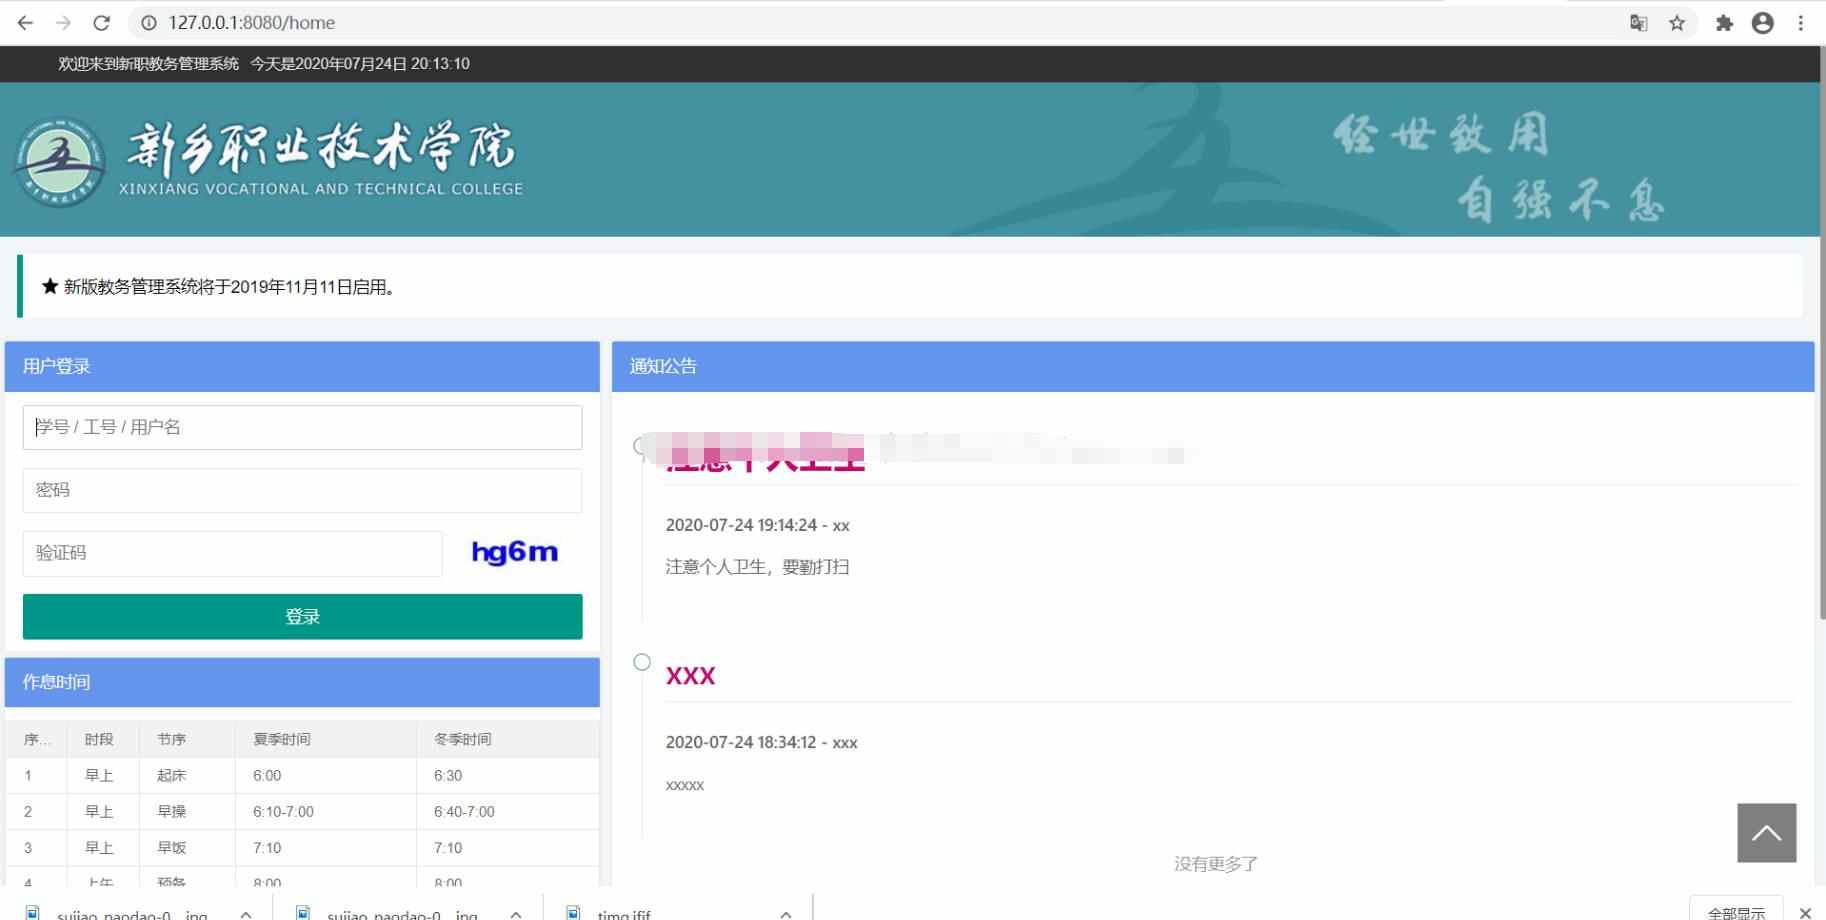Focus the 学号 / 工号 / 用户名 field
This screenshot has width=1826, height=920.
[x=302, y=427]
